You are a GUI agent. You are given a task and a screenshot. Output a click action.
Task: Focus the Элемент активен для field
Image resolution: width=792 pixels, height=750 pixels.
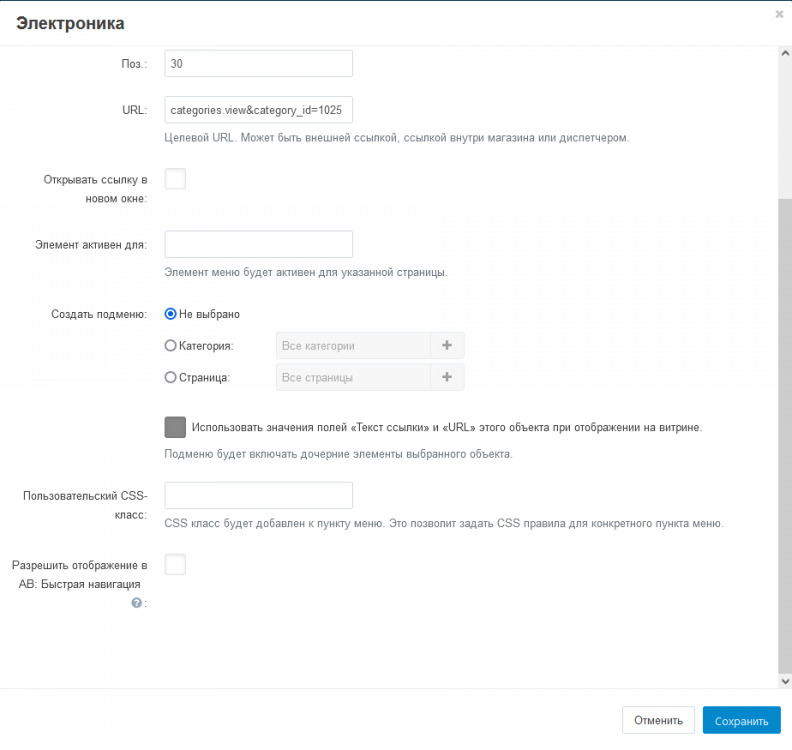point(258,244)
